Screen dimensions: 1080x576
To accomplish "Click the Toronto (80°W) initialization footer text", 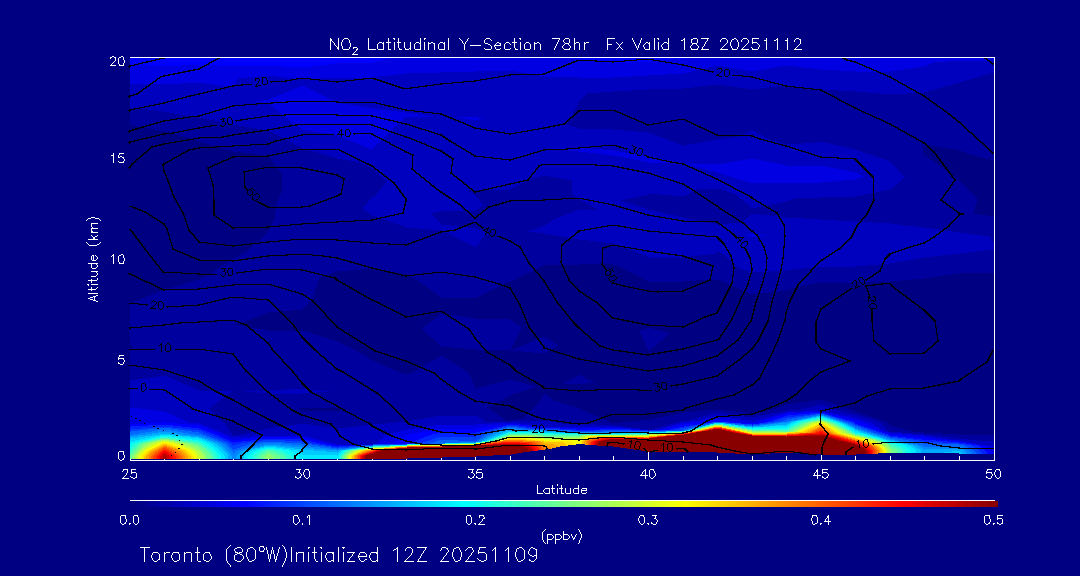I will (339, 555).
